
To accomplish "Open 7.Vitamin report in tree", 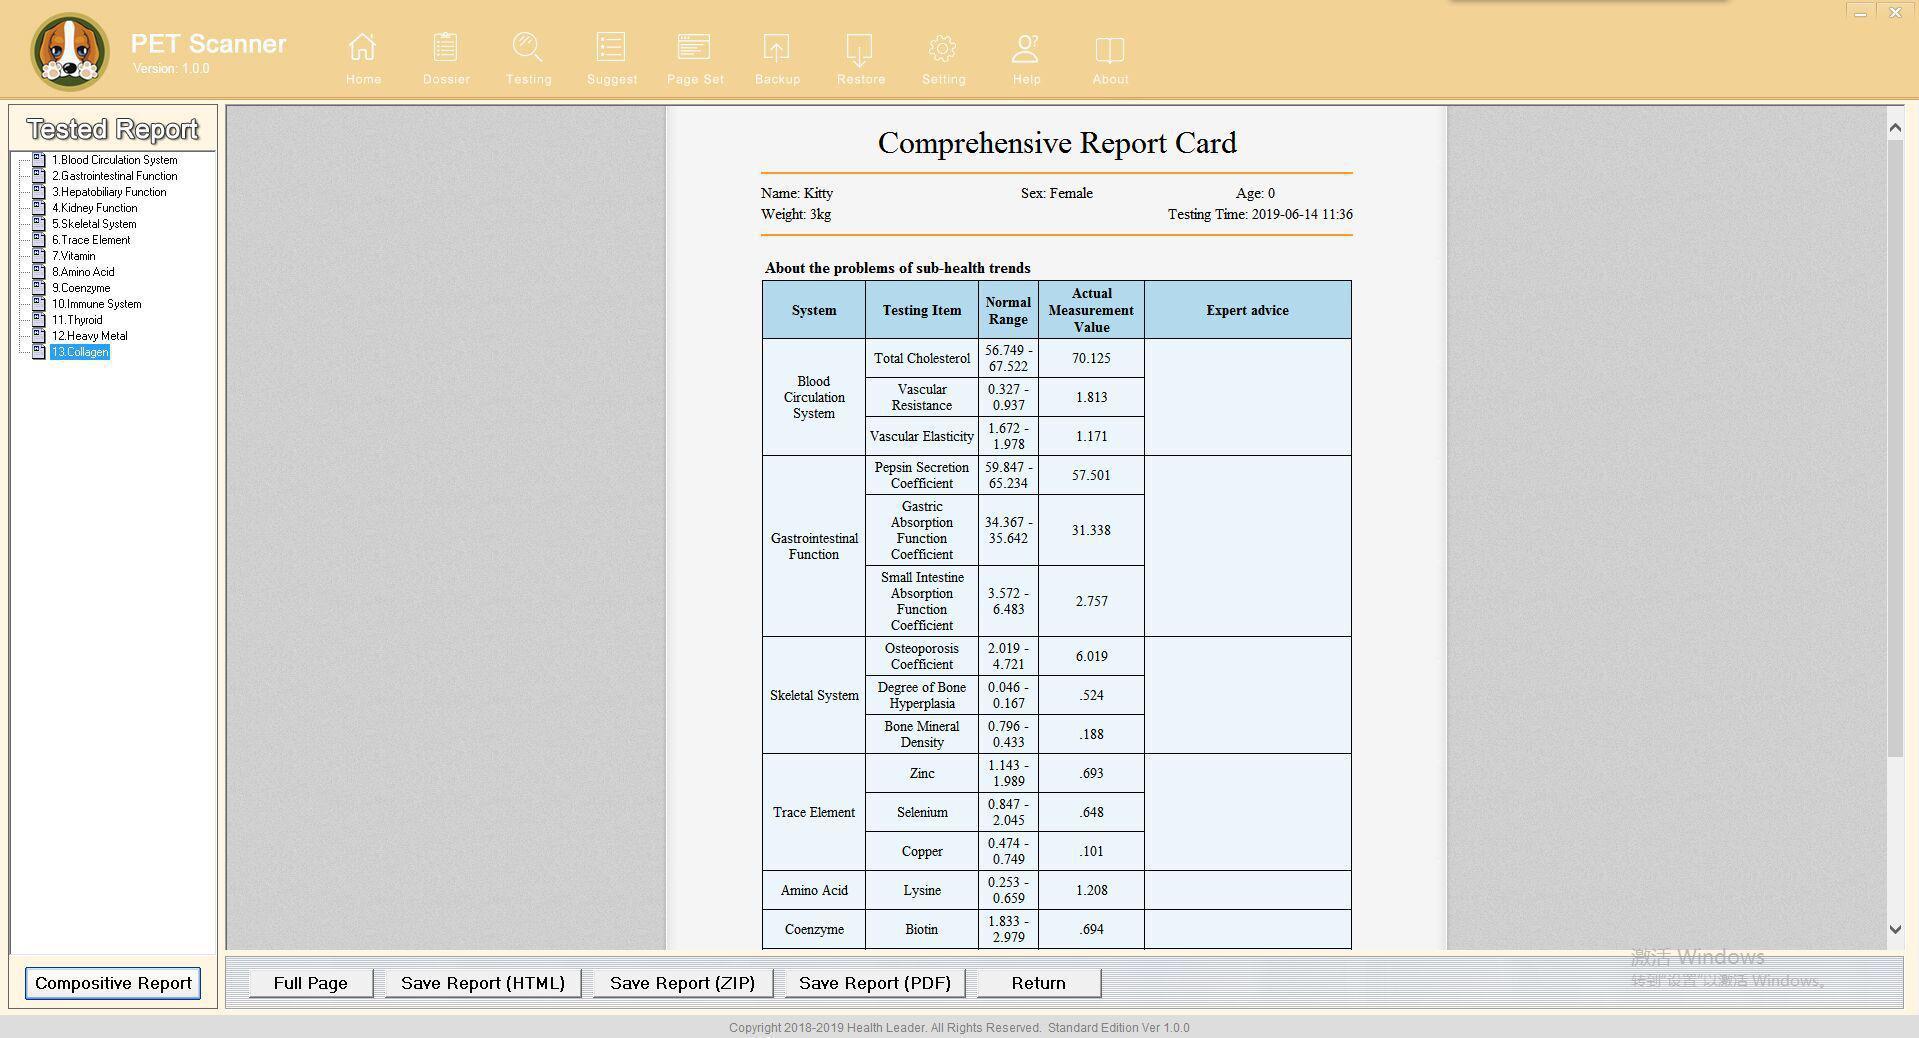I will (73, 256).
